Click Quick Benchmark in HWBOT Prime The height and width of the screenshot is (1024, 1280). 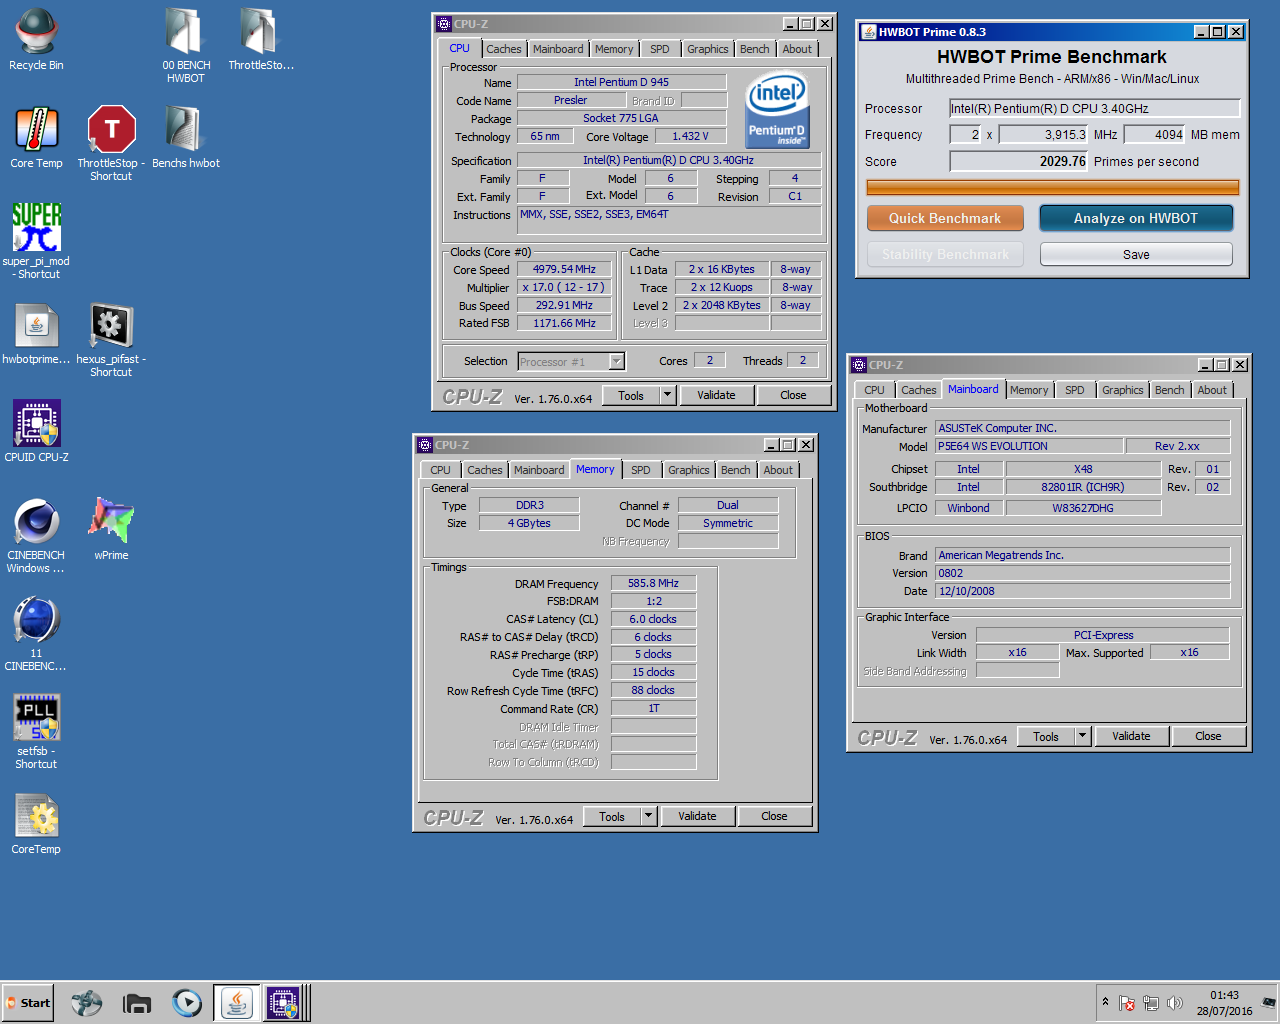pyautogui.click(x=945, y=218)
